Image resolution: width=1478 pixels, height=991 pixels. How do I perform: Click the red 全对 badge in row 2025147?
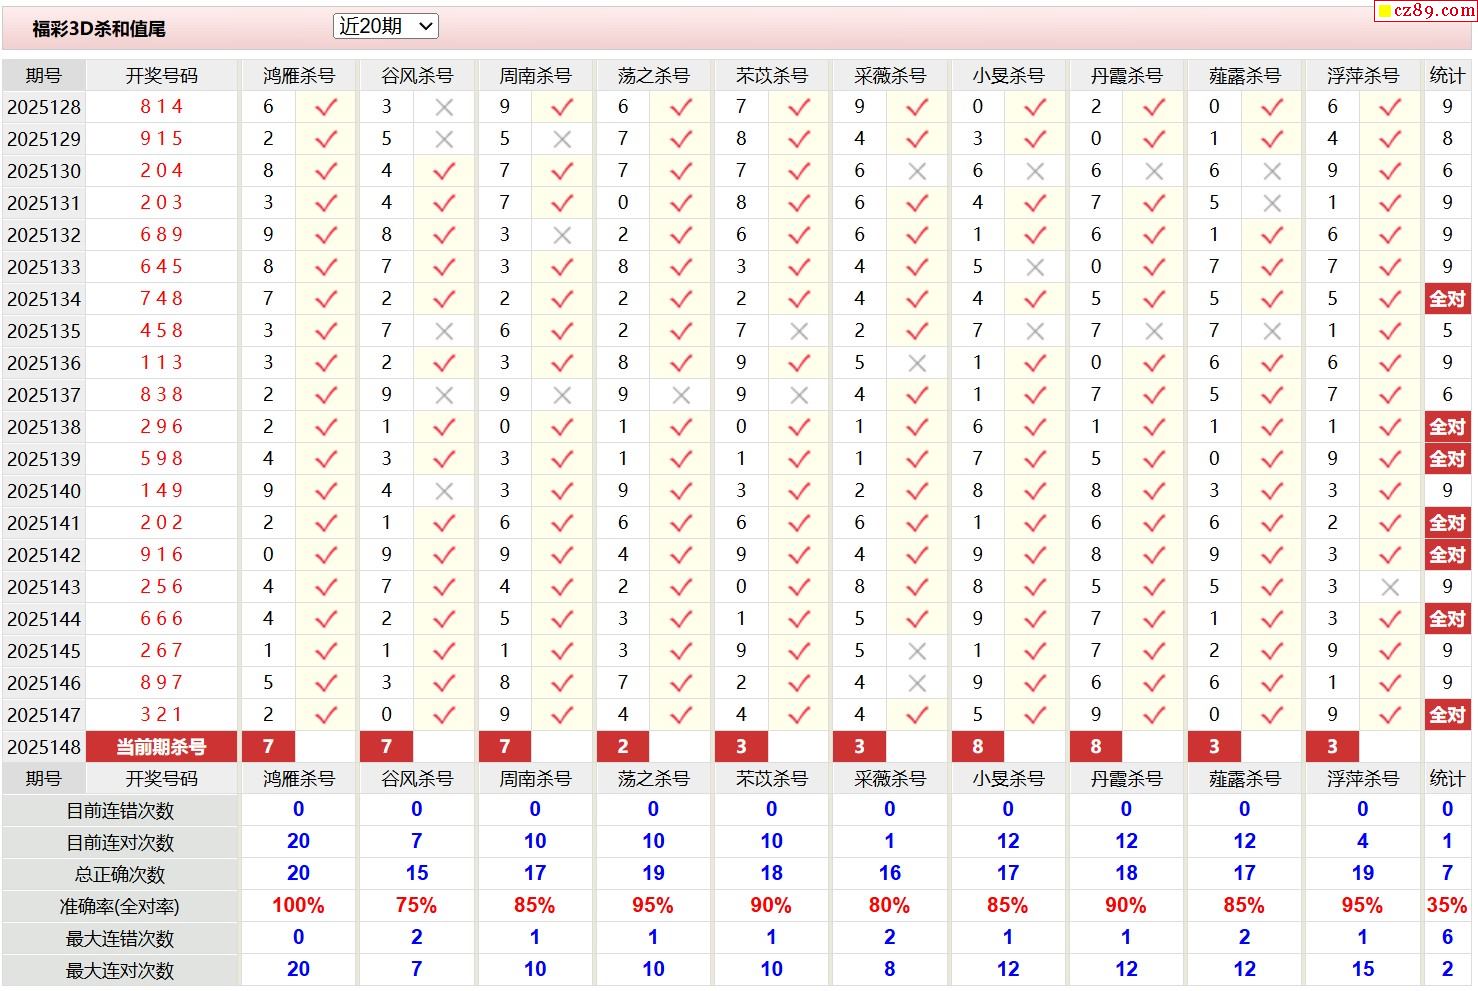[1447, 715]
